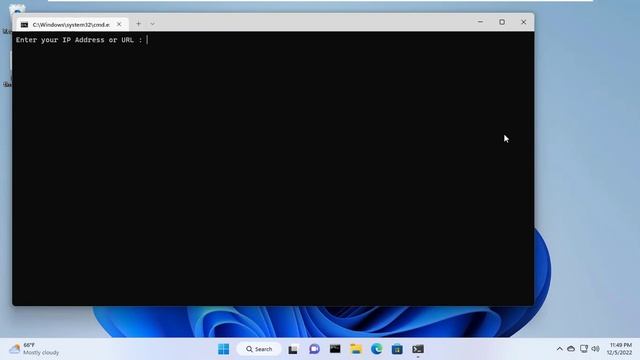
Task: Select the cmd.exe terminal tab
Action: coord(71,24)
